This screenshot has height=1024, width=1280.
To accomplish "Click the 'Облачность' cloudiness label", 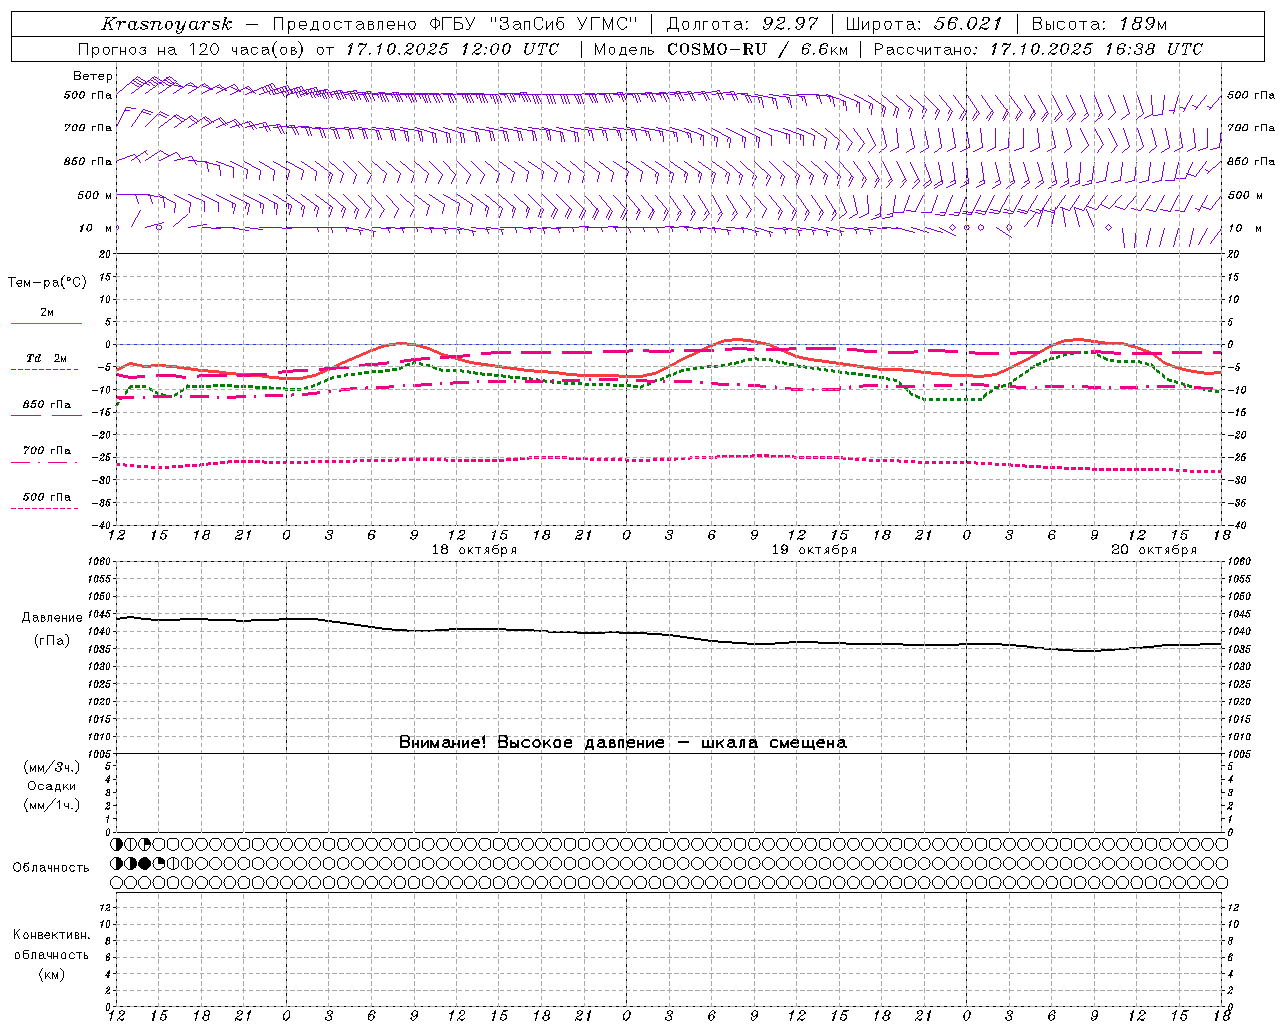I will pos(51,868).
